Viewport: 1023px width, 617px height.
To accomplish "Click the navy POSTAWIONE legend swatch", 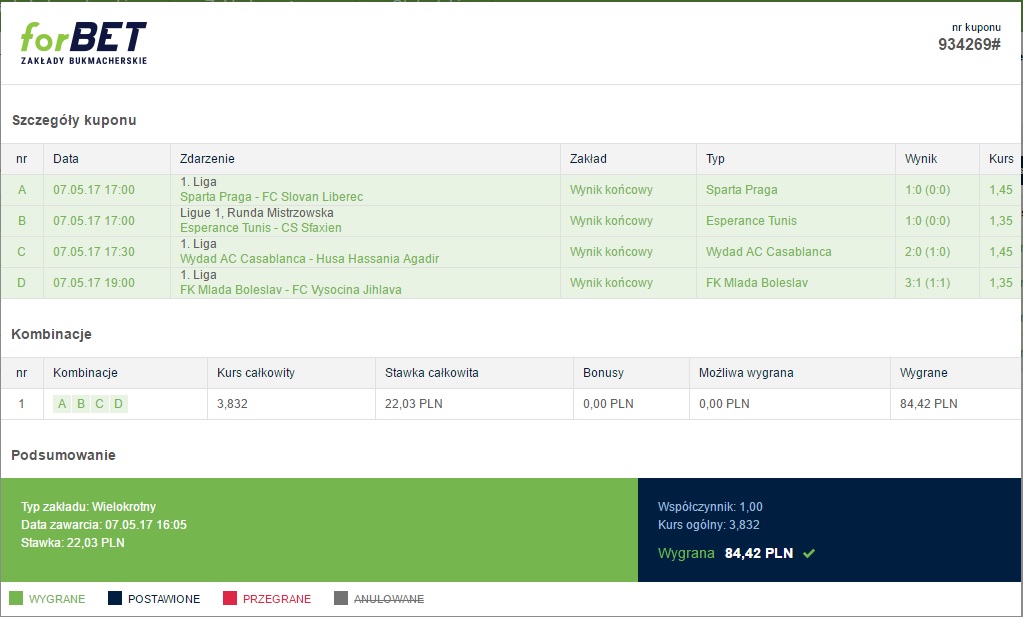I will click(115, 598).
